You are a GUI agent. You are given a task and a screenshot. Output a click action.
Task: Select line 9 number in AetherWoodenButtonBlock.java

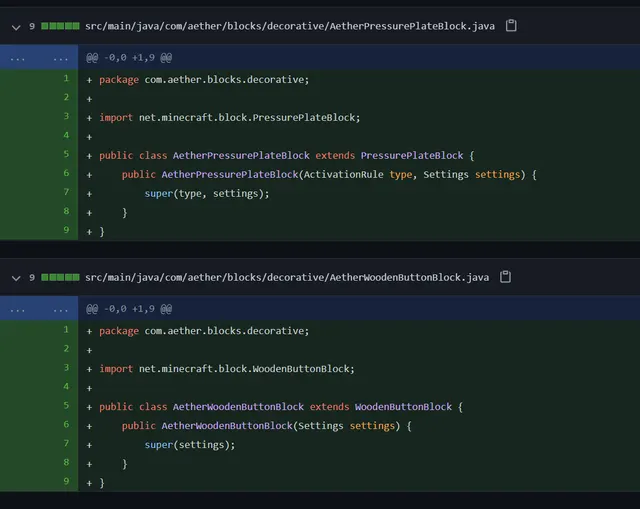(66, 481)
